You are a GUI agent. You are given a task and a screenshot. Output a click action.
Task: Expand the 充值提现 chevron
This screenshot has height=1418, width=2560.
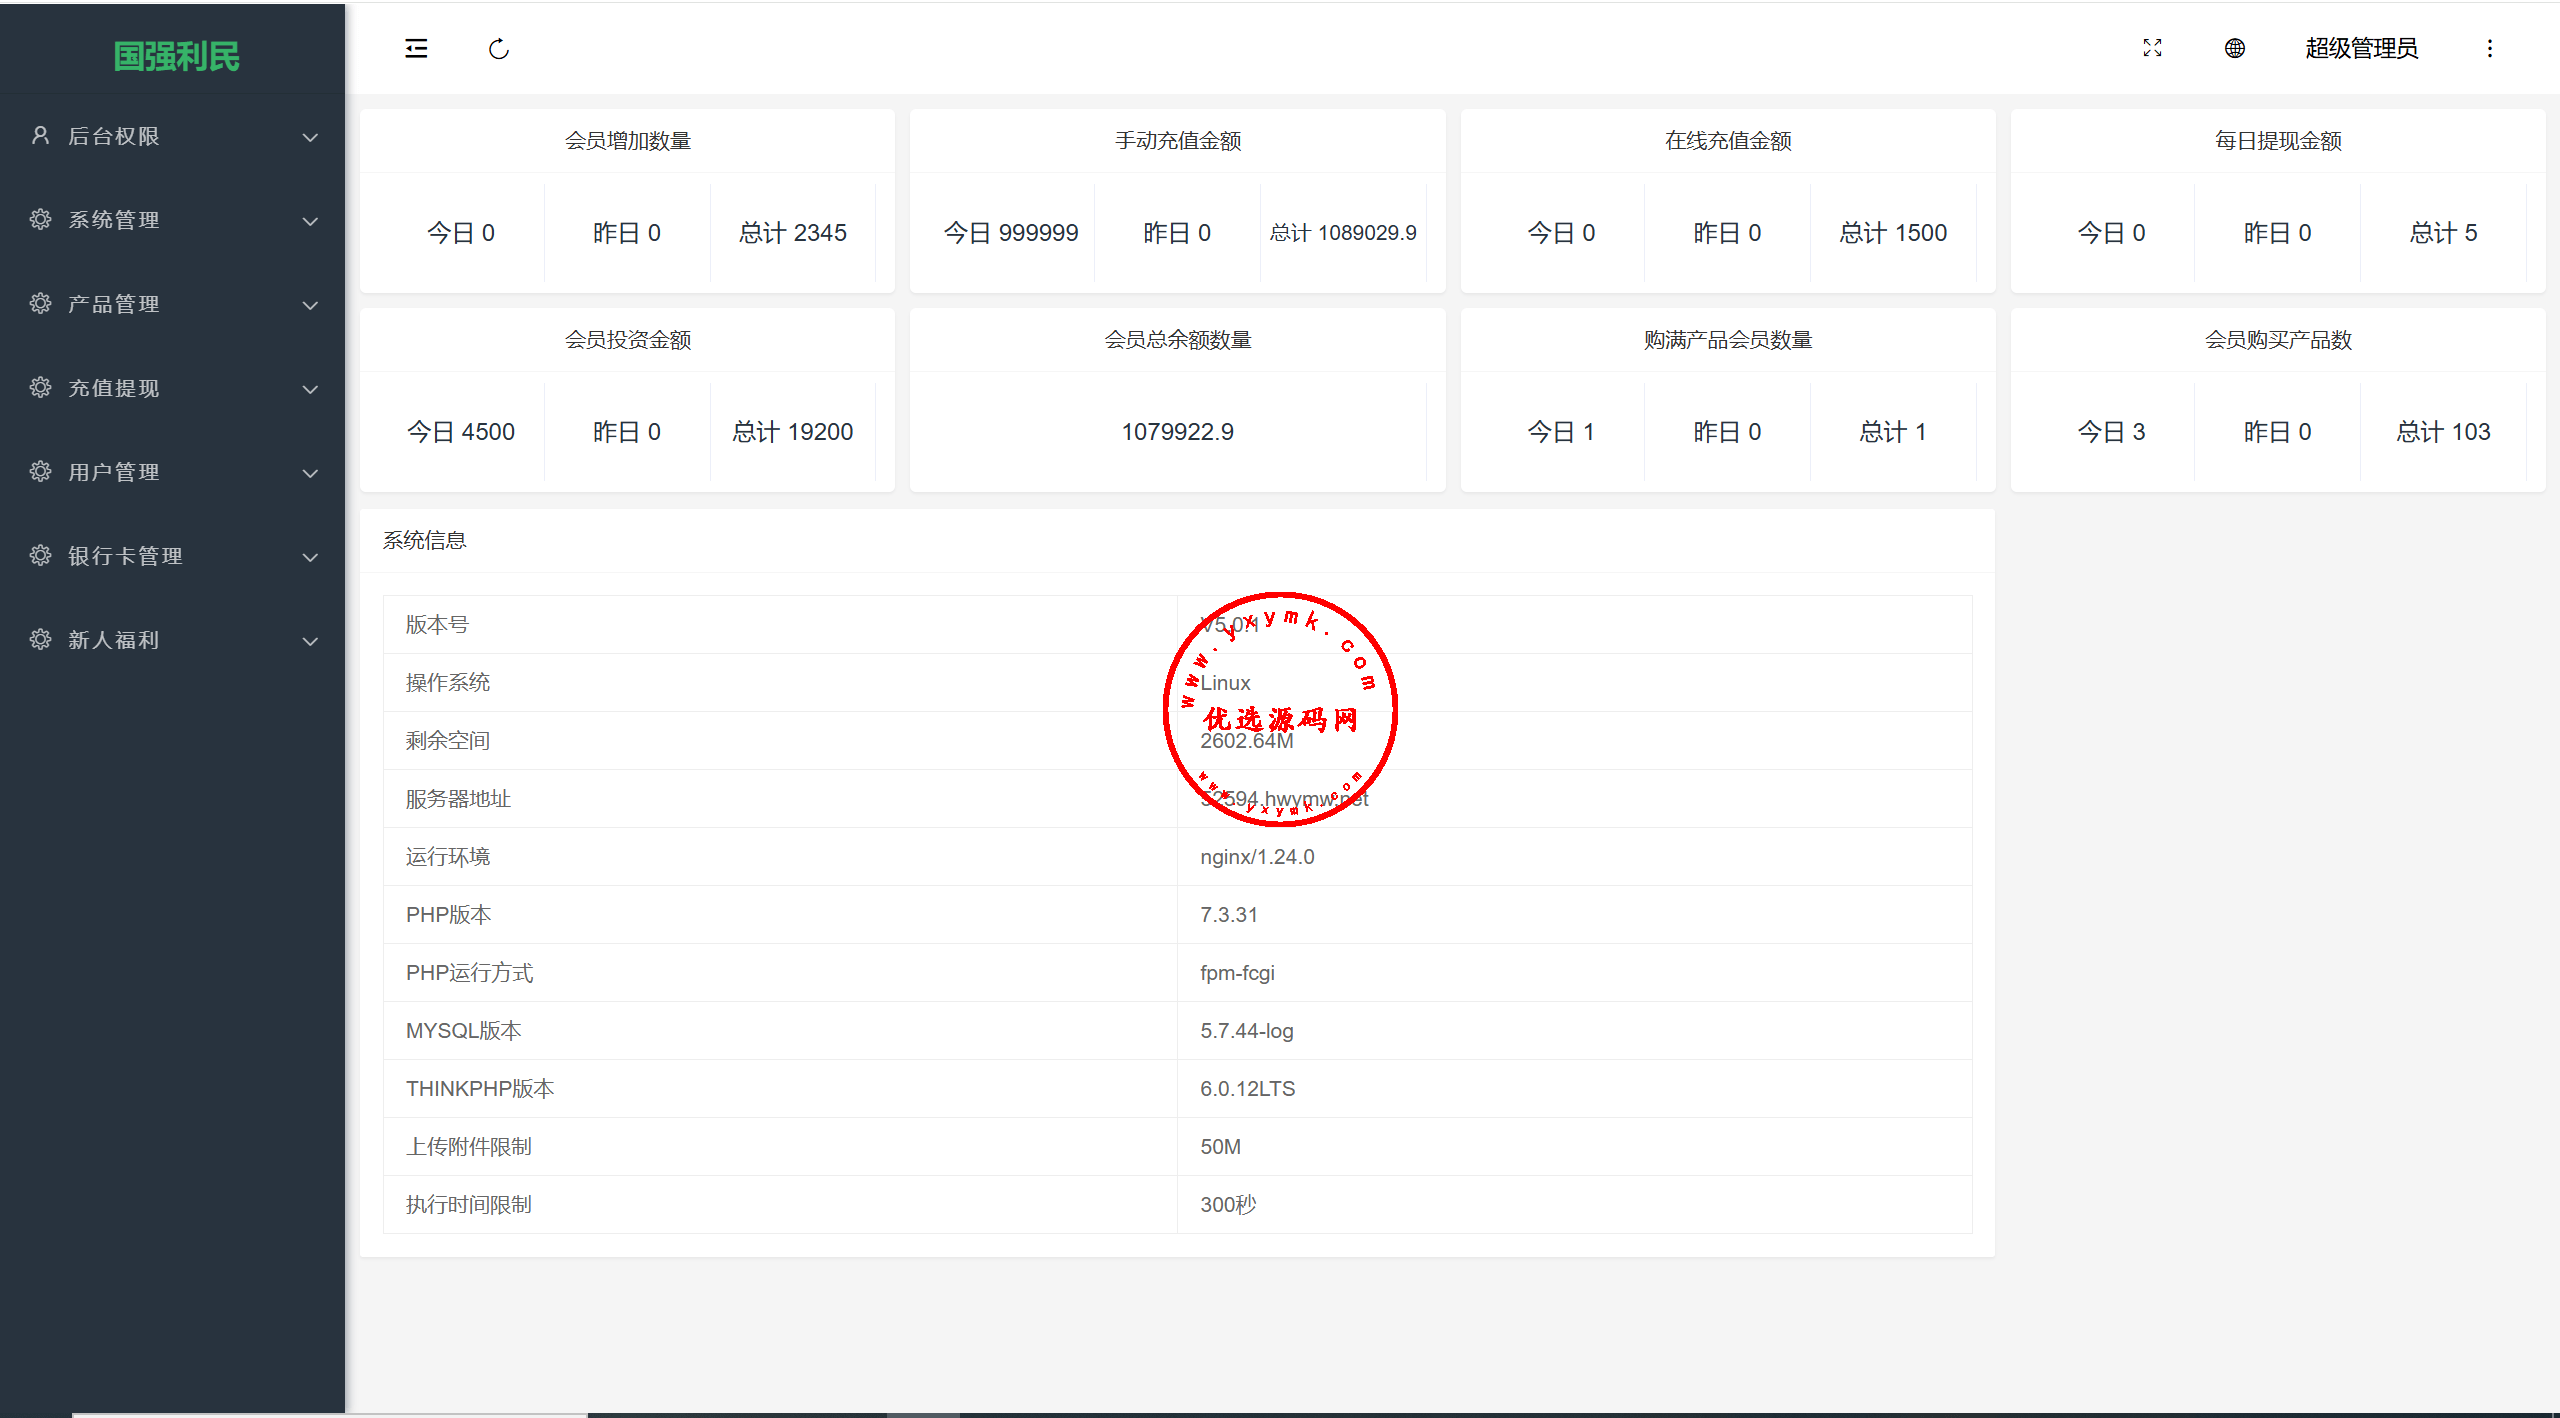pyautogui.click(x=311, y=389)
